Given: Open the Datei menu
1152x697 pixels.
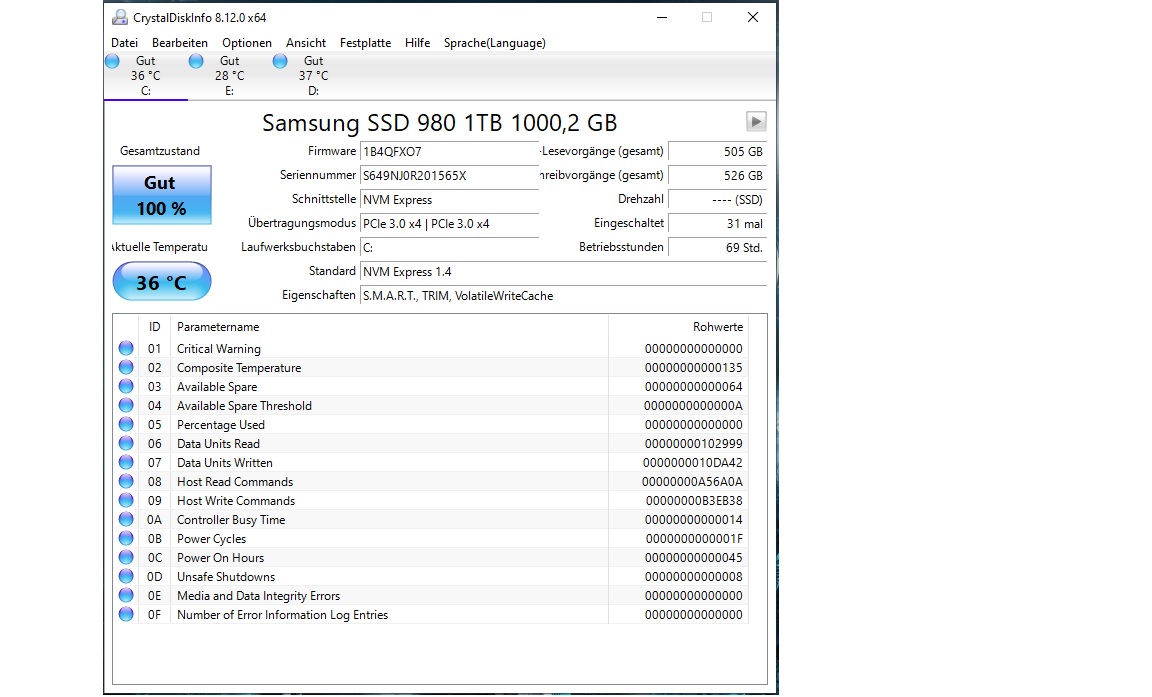Looking at the screenshot, I should coord(124,43).
